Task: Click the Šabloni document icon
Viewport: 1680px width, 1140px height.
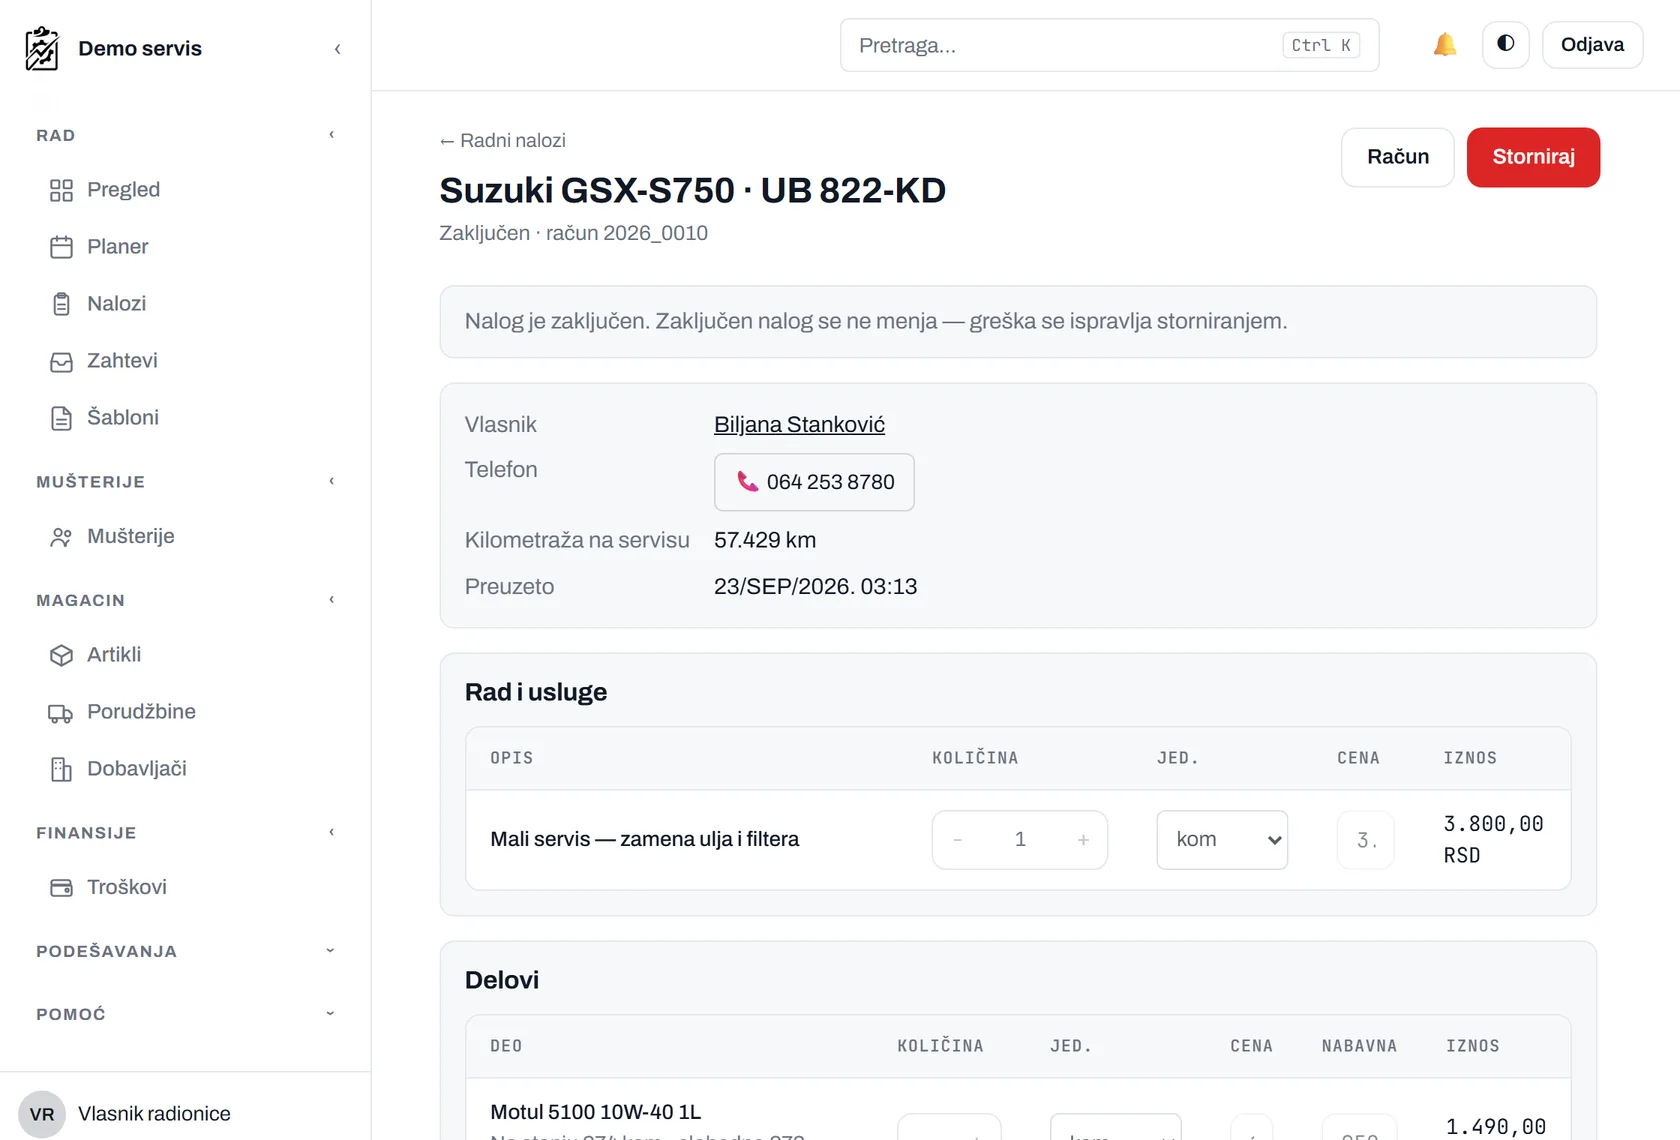Action: tap(62, 418)
